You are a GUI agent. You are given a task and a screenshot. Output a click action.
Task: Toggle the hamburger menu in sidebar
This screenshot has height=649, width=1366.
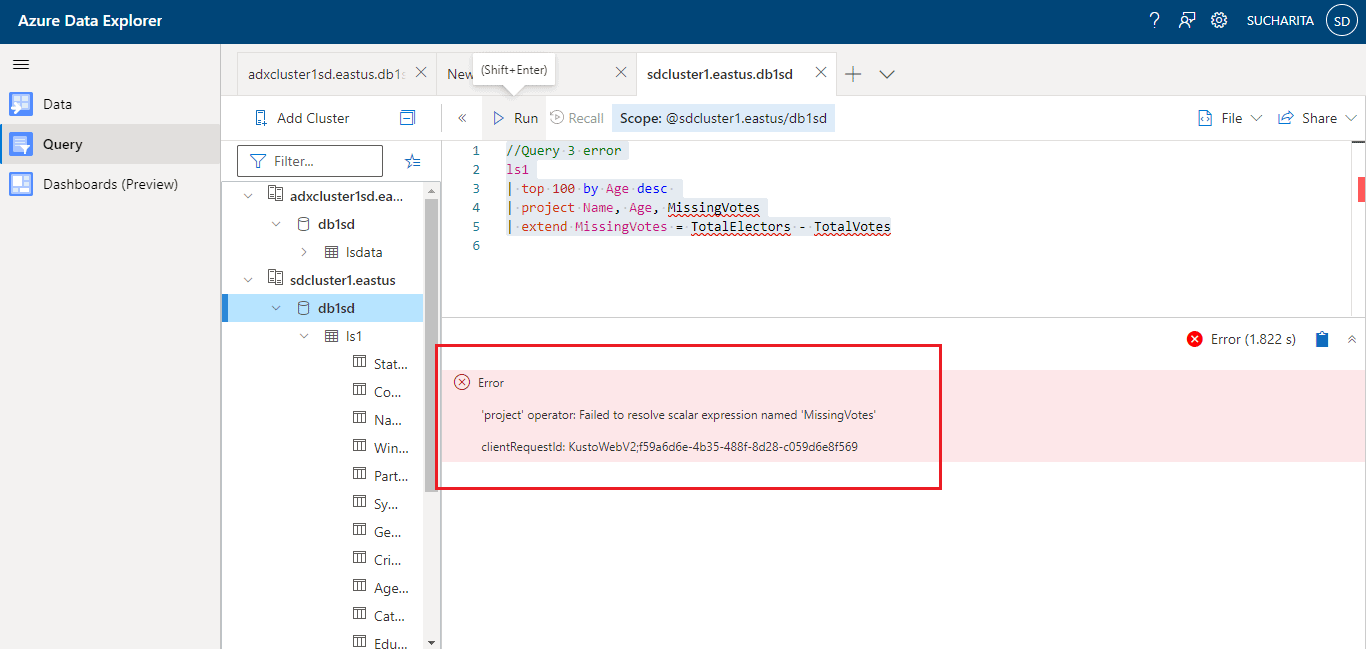coord(20,63)
